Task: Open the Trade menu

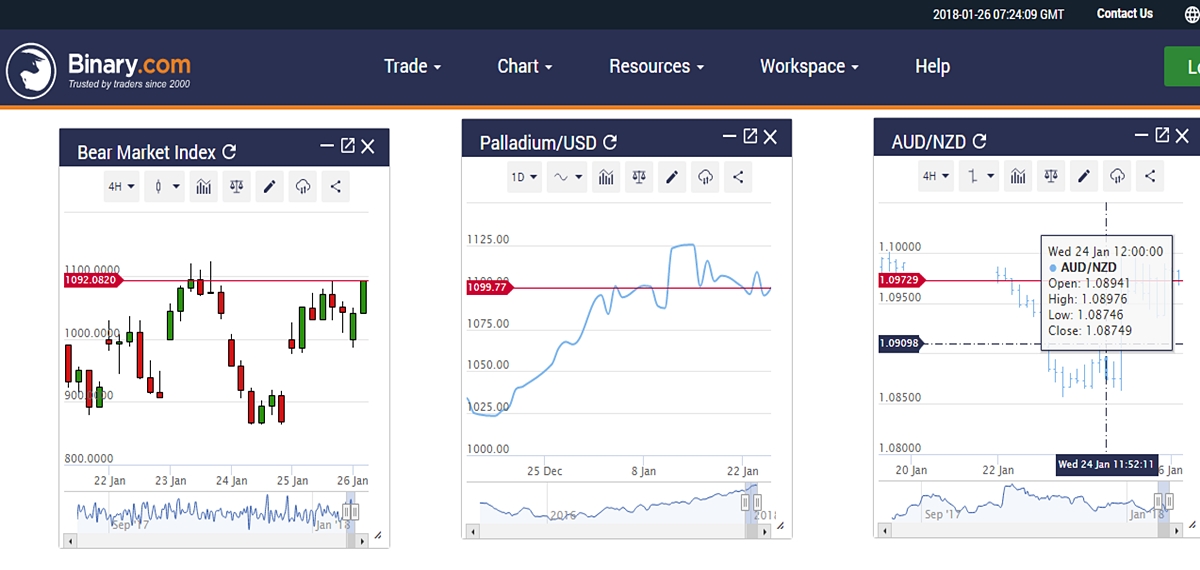Action: point(412,66)
